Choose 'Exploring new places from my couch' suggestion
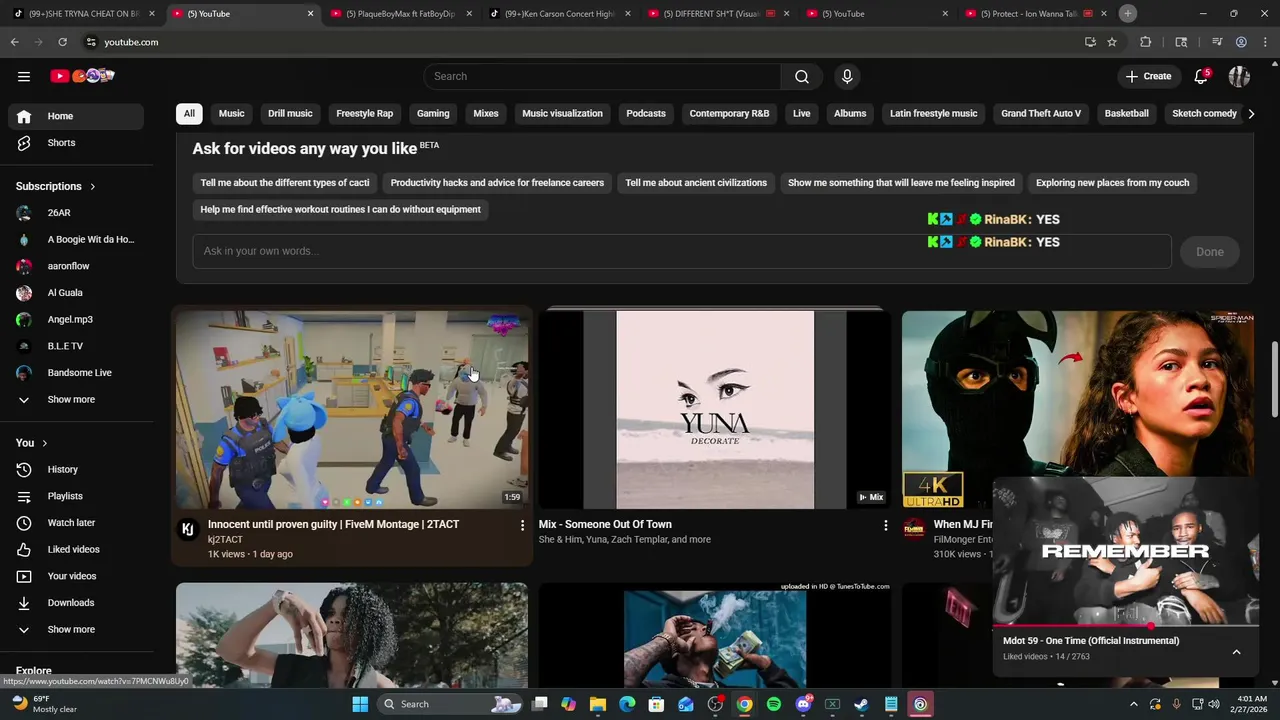Image resolution: width=1280 pixels, height=720 pixels. pos(1112,183)
